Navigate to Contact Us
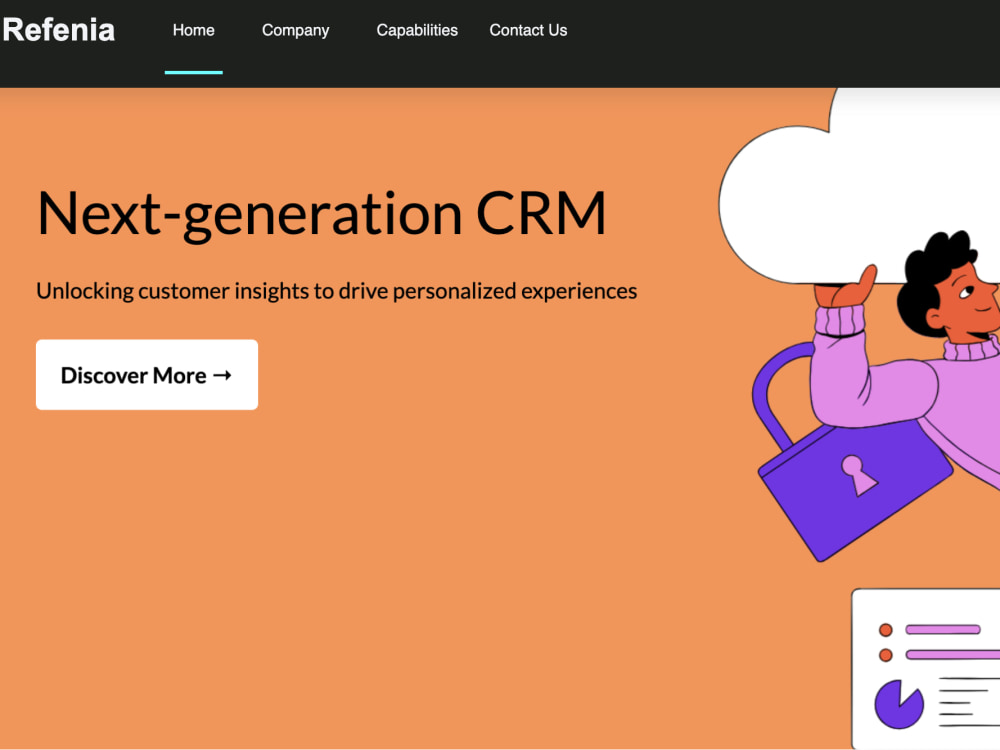The width and height of the screenshot is (1000, 750). [528, 30]
